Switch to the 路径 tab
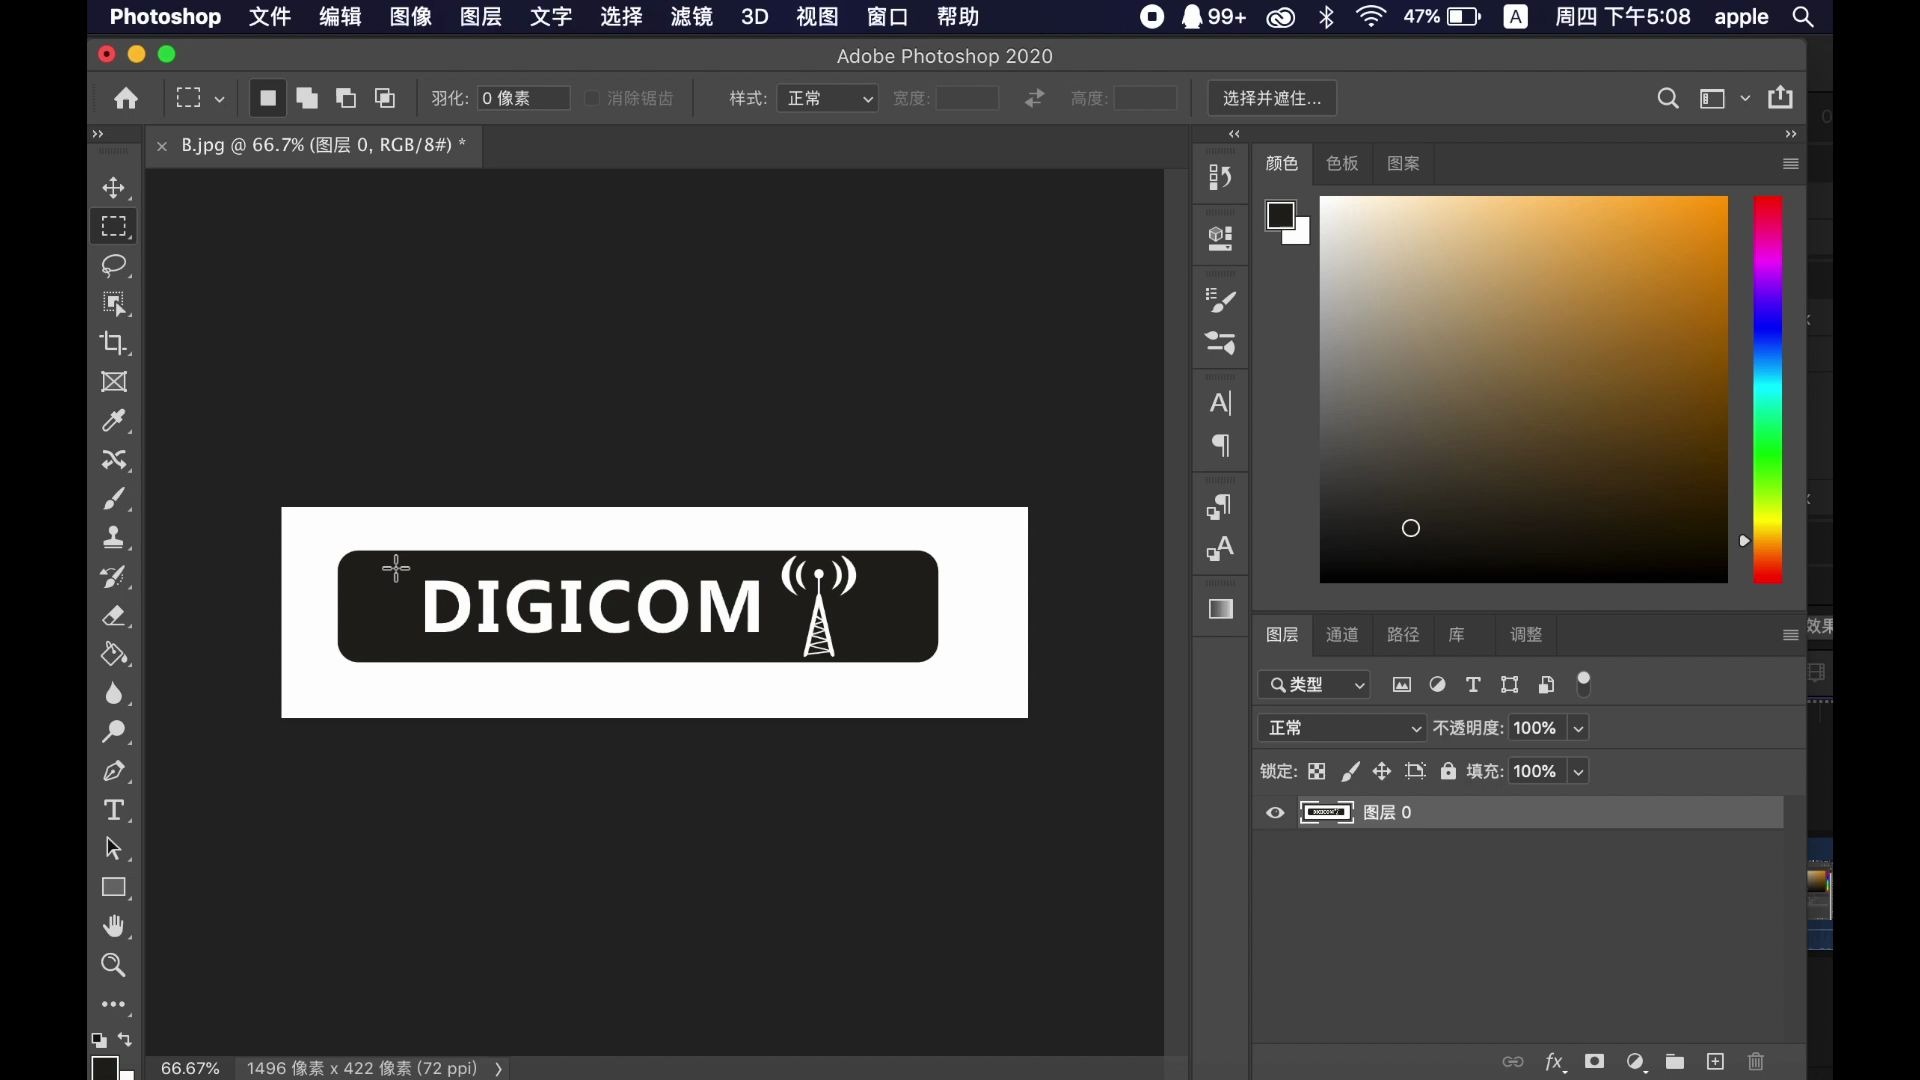Viewport: 1920px width, 1080px height. [1403, 635]
